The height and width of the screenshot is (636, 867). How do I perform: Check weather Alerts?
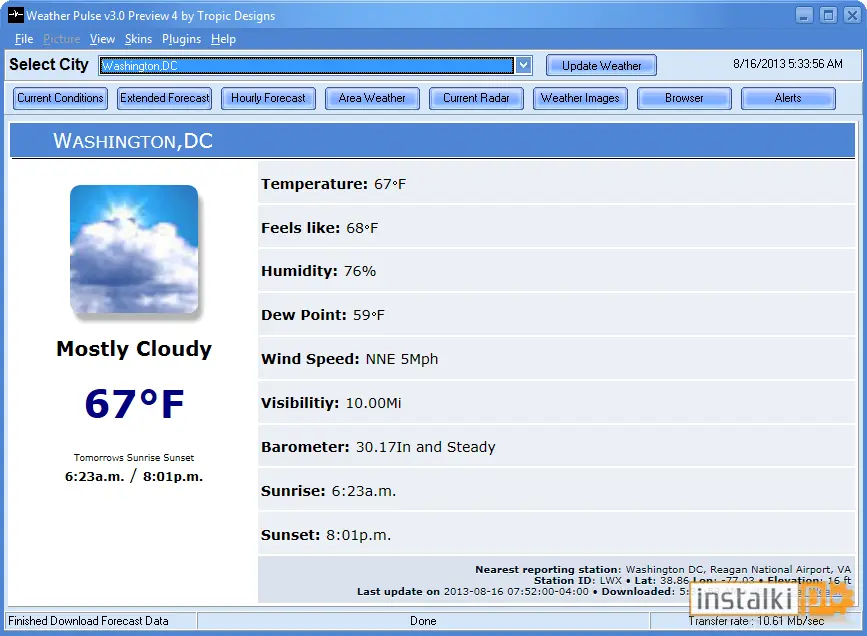coord(788,98)
